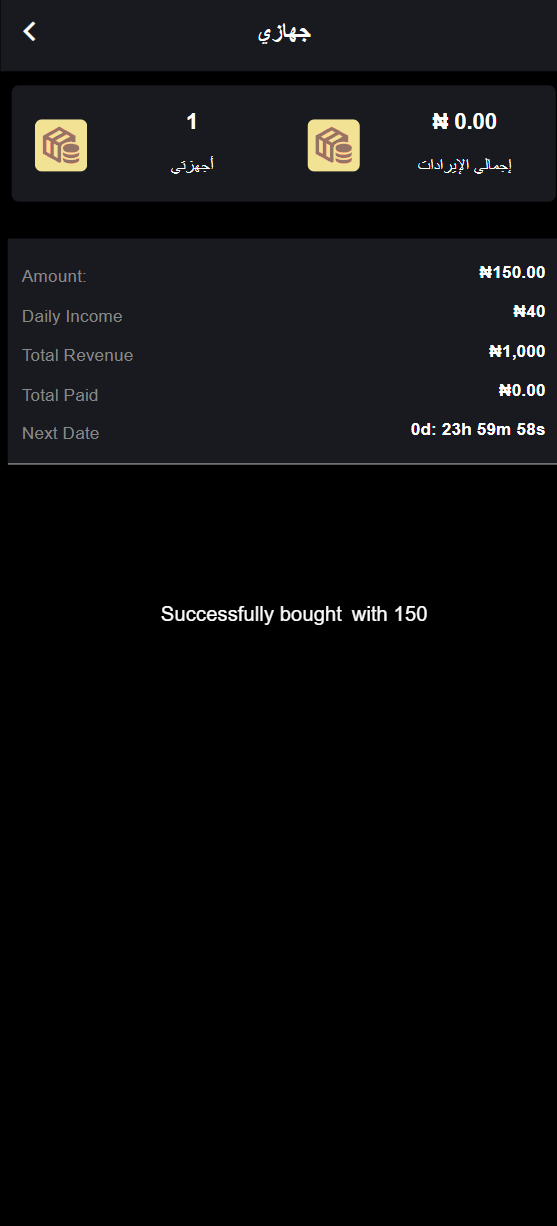
Task: Click the revenue box icon beside ₦ 0.00
Action: click(x=333, y=146)
